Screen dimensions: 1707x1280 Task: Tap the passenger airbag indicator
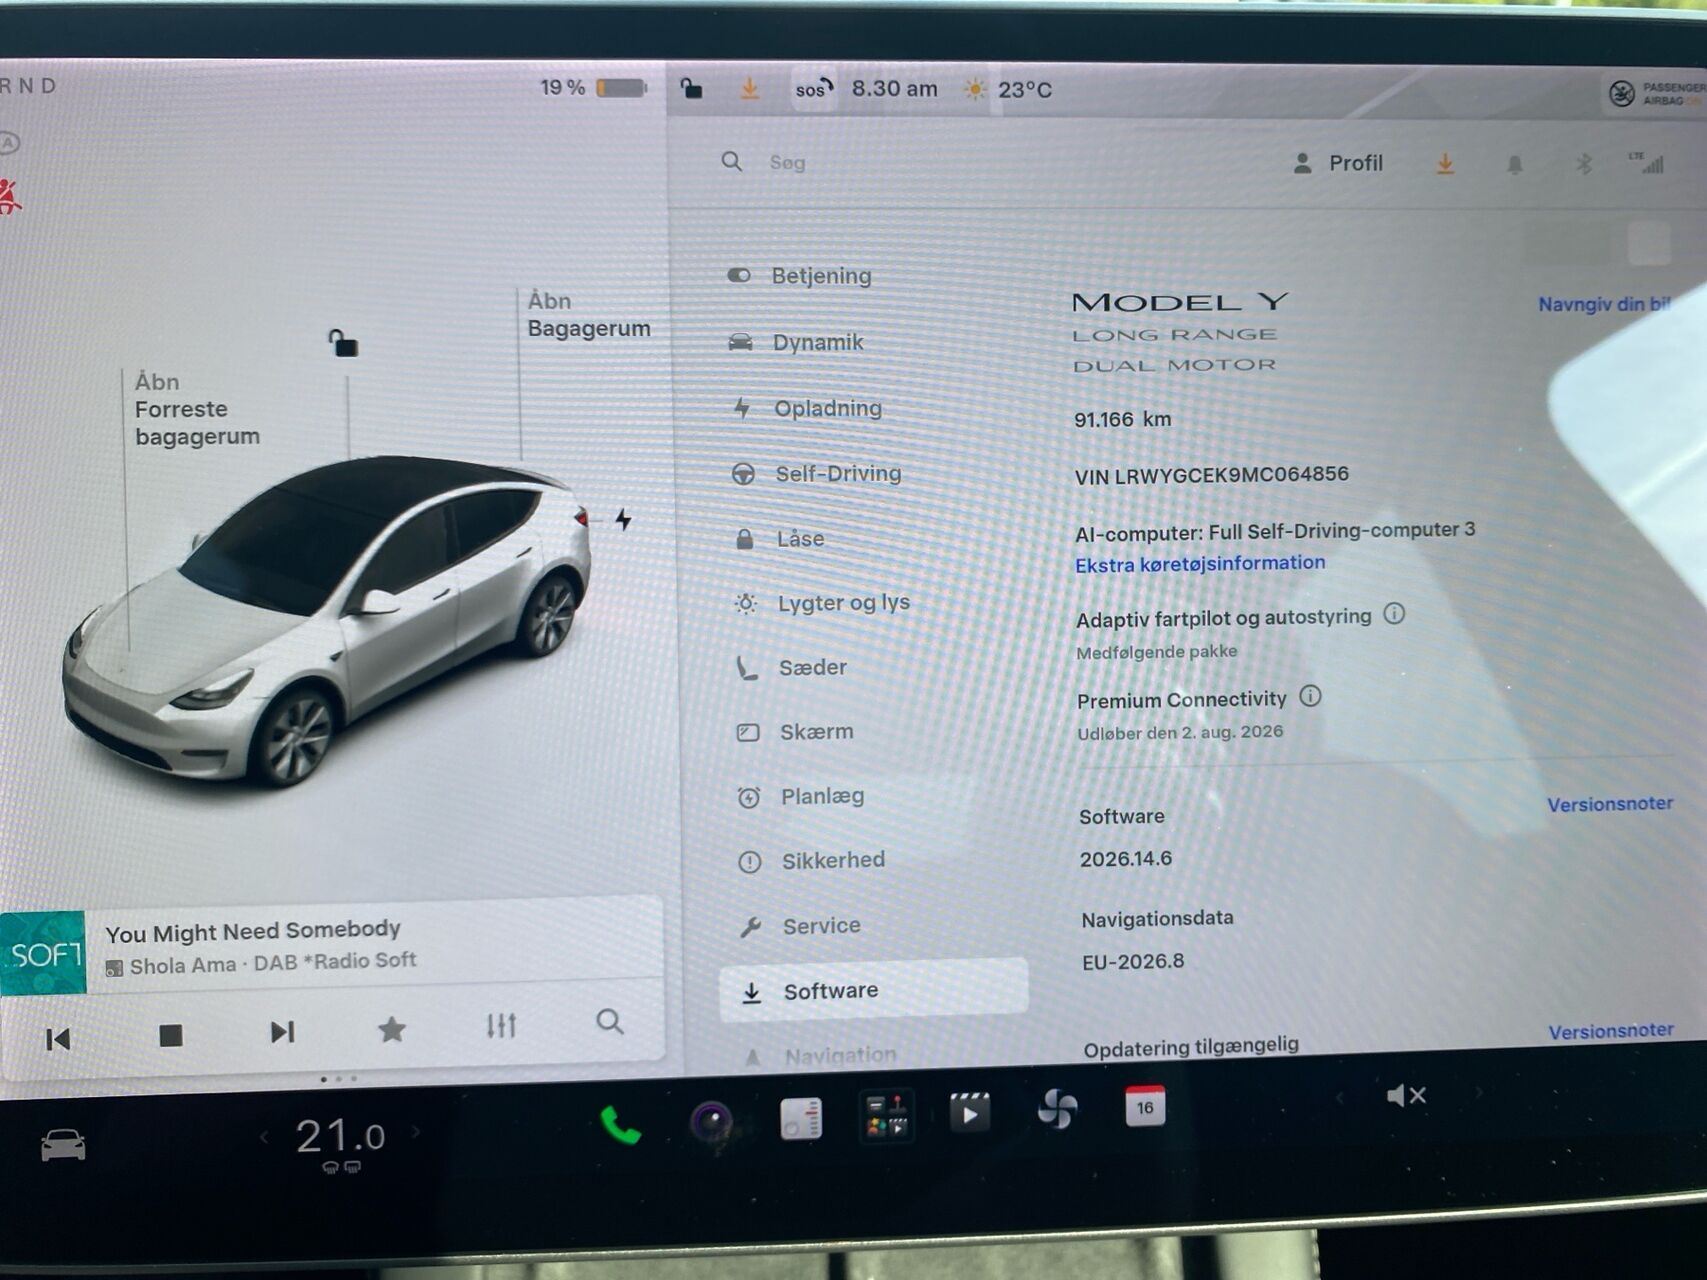[1655, 94]
